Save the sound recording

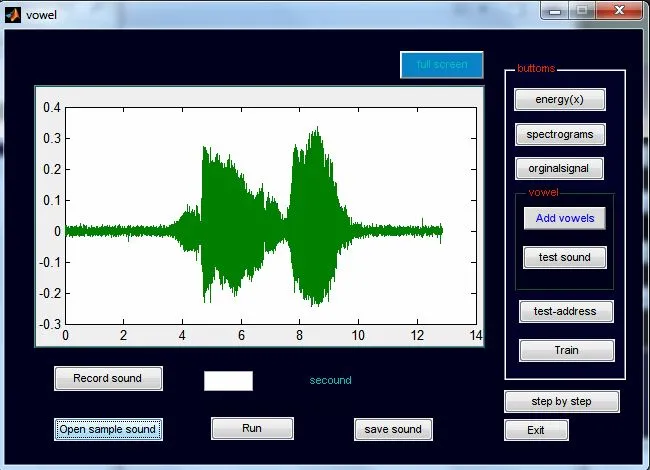393,429
